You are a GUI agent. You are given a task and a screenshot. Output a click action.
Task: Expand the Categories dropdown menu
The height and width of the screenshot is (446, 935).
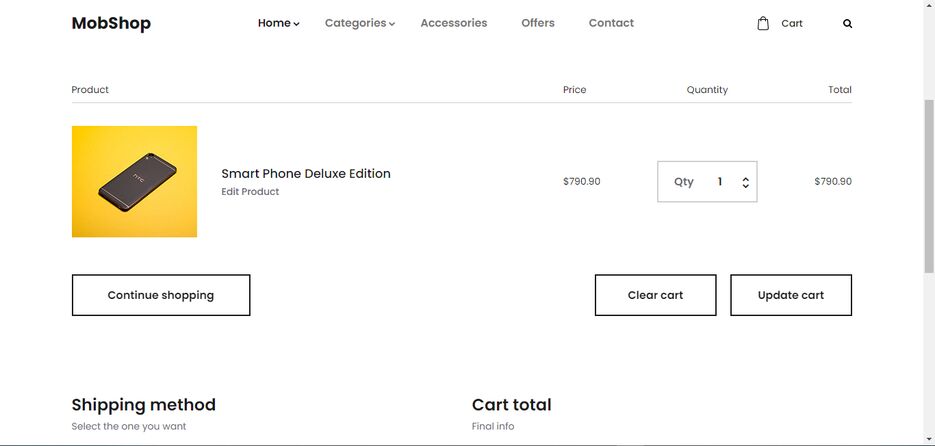pyautogui.click(x=360, y=23)
